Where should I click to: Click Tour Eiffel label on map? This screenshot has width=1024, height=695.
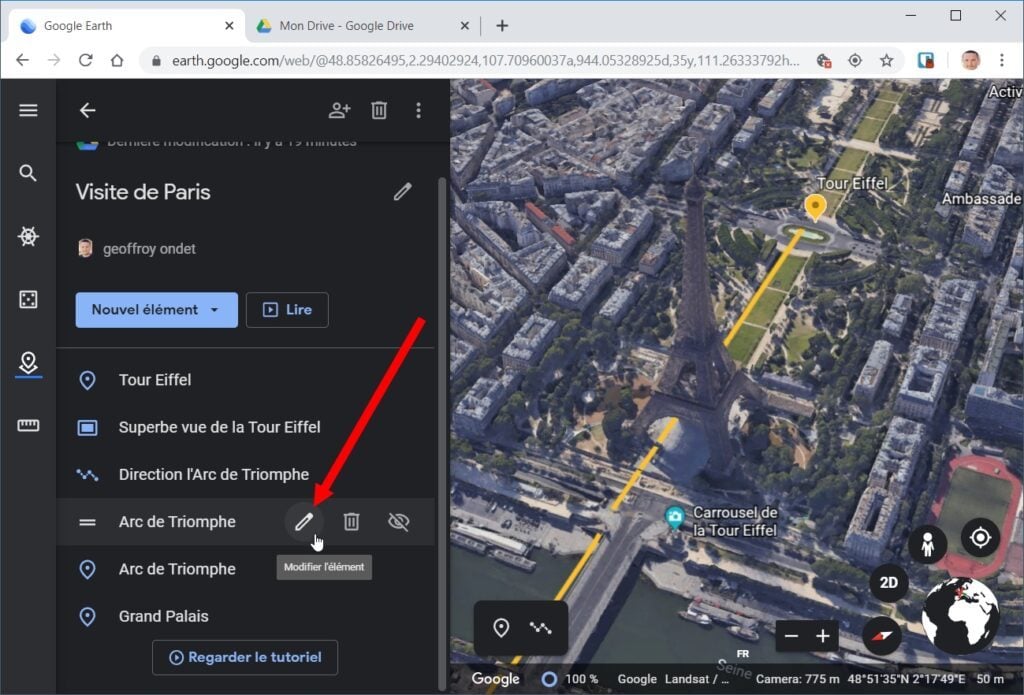click(x=852, y=184)
